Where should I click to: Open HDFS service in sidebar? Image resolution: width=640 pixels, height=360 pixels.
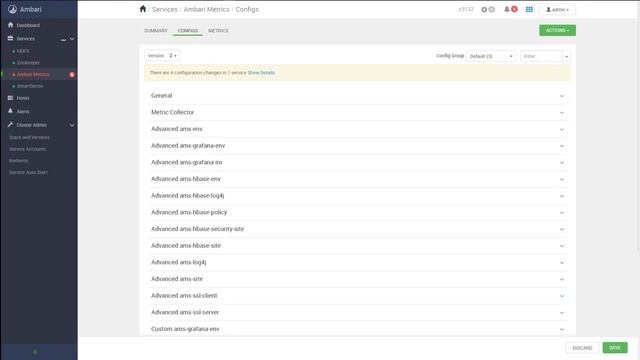click(23, 51)
